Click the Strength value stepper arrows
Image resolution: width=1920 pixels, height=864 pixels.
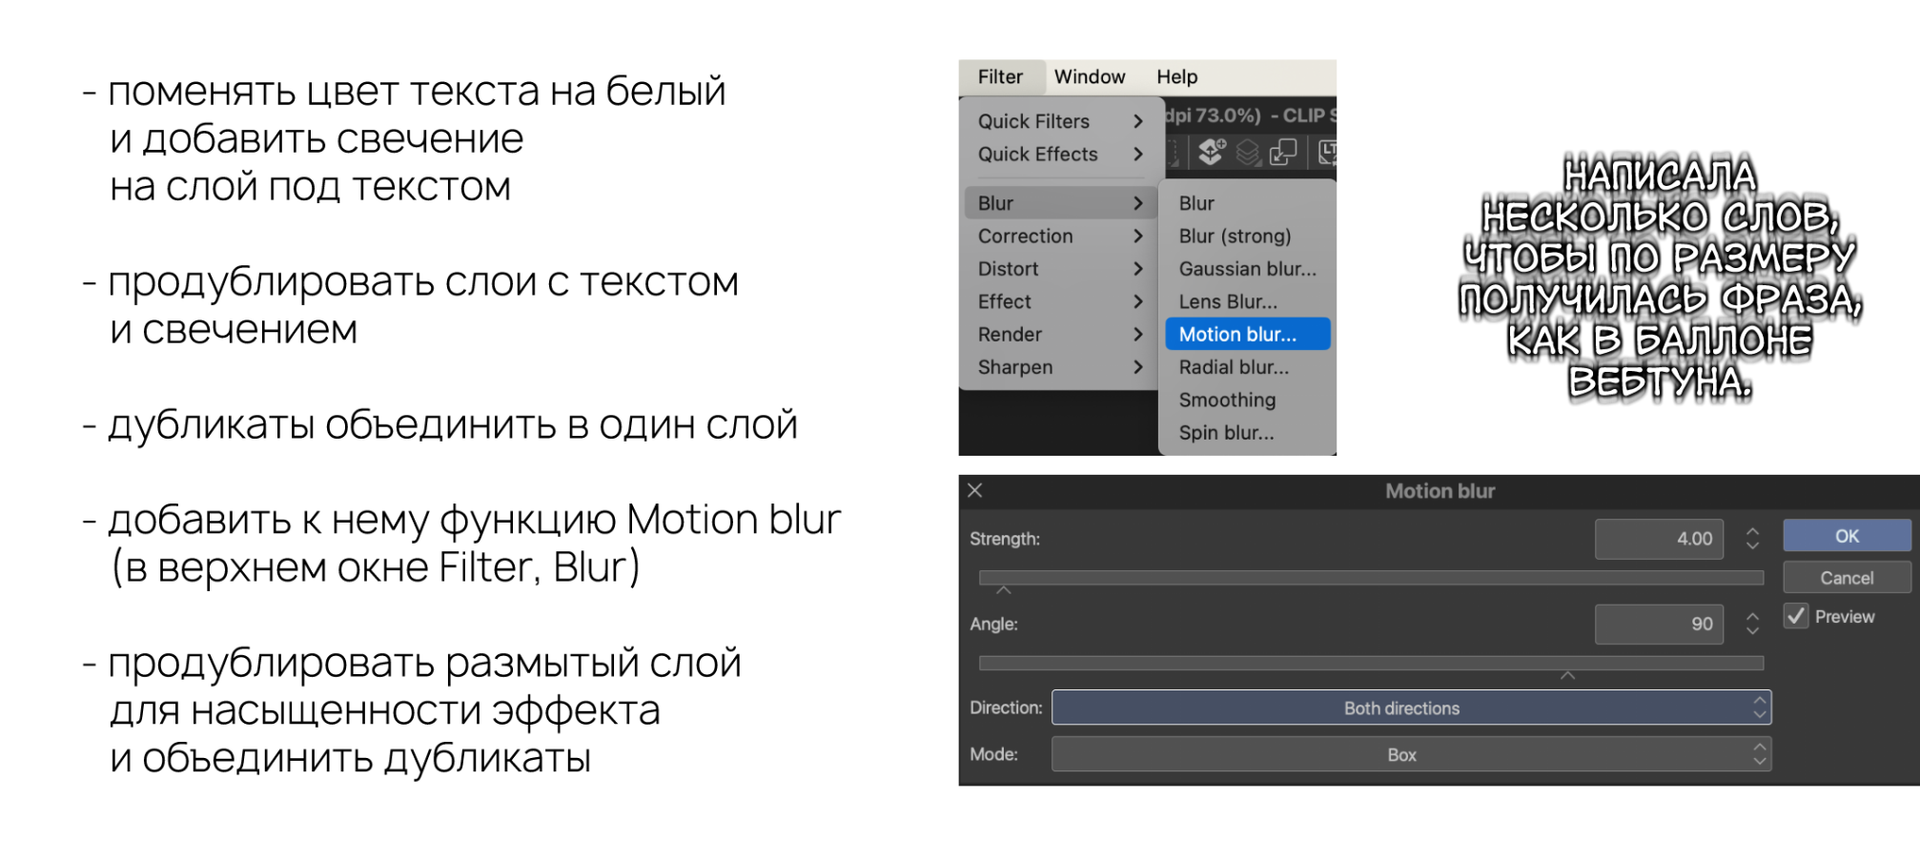point(1752,539)
